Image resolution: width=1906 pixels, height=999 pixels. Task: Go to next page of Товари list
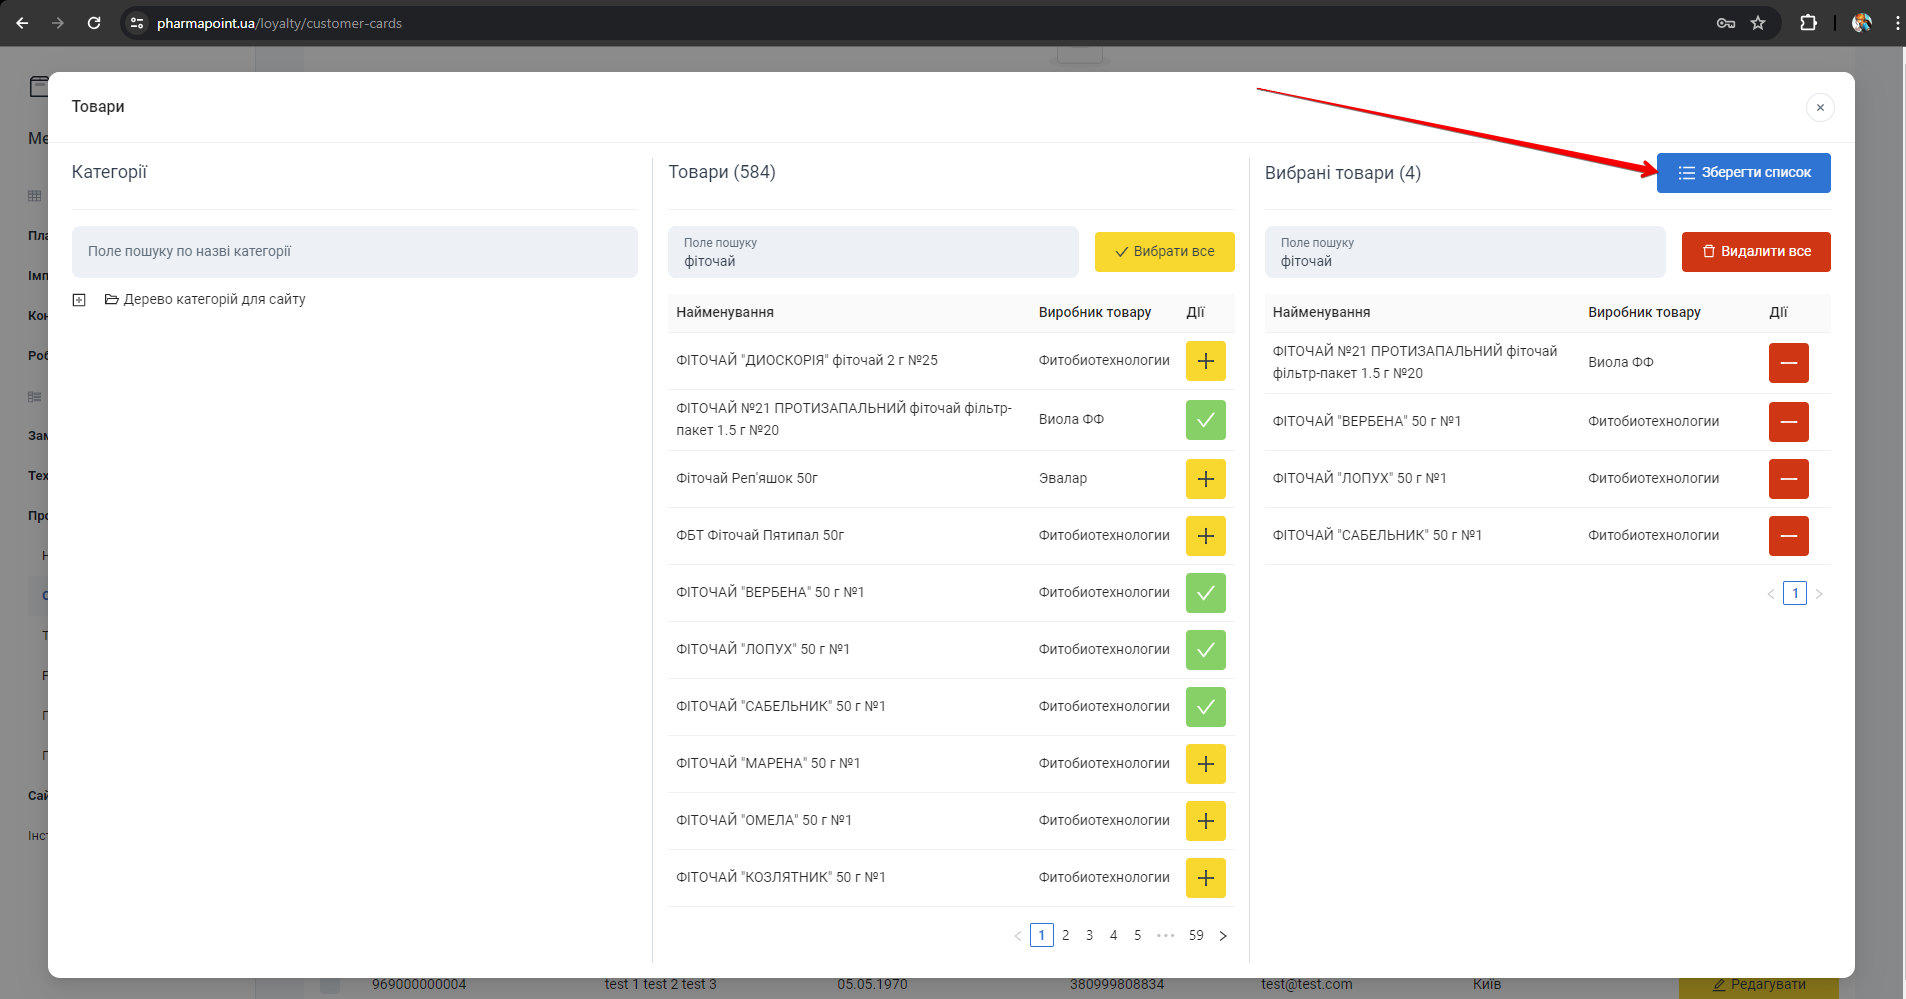point(1222,936)
